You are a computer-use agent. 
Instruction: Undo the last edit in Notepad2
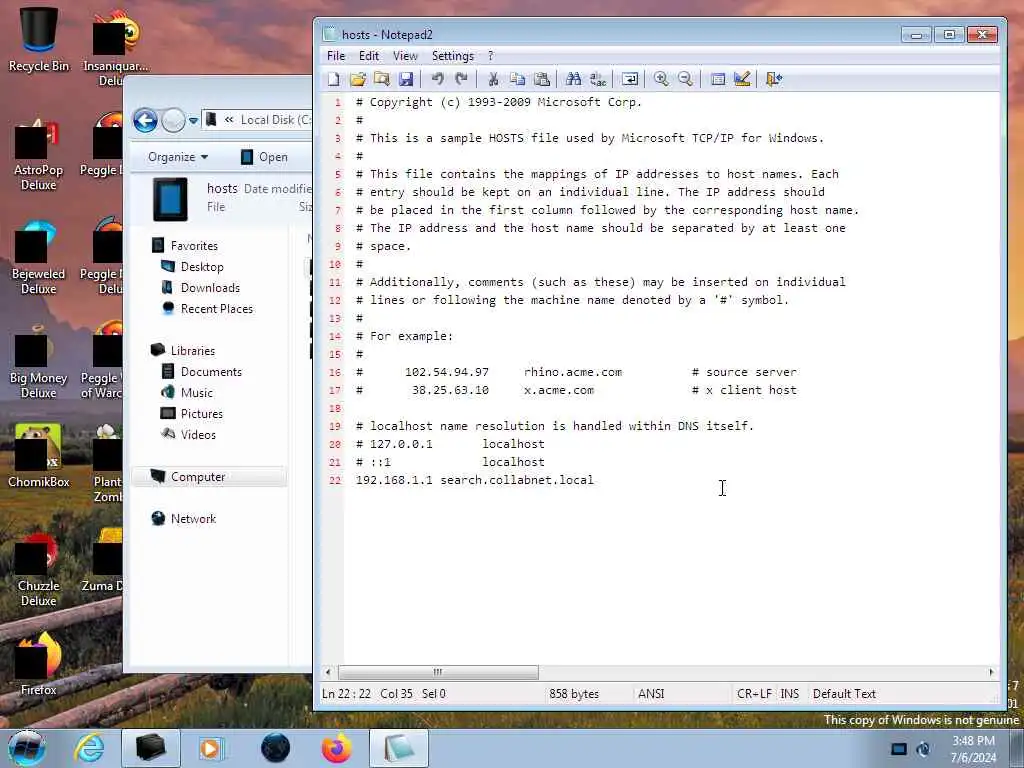(x=438, y=79)
